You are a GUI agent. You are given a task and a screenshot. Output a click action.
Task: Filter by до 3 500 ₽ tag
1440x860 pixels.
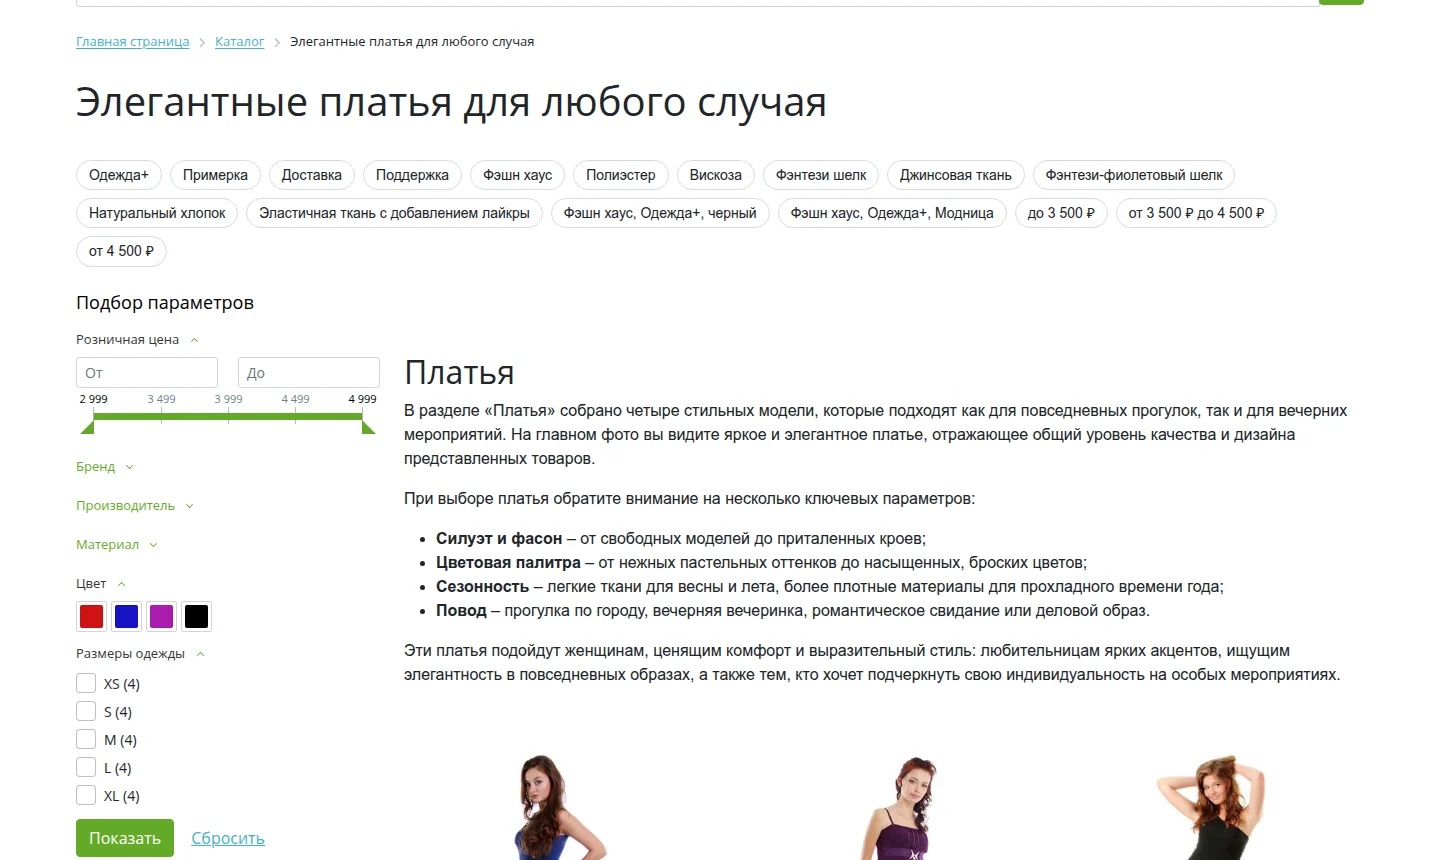click(x=1061, y=213)
